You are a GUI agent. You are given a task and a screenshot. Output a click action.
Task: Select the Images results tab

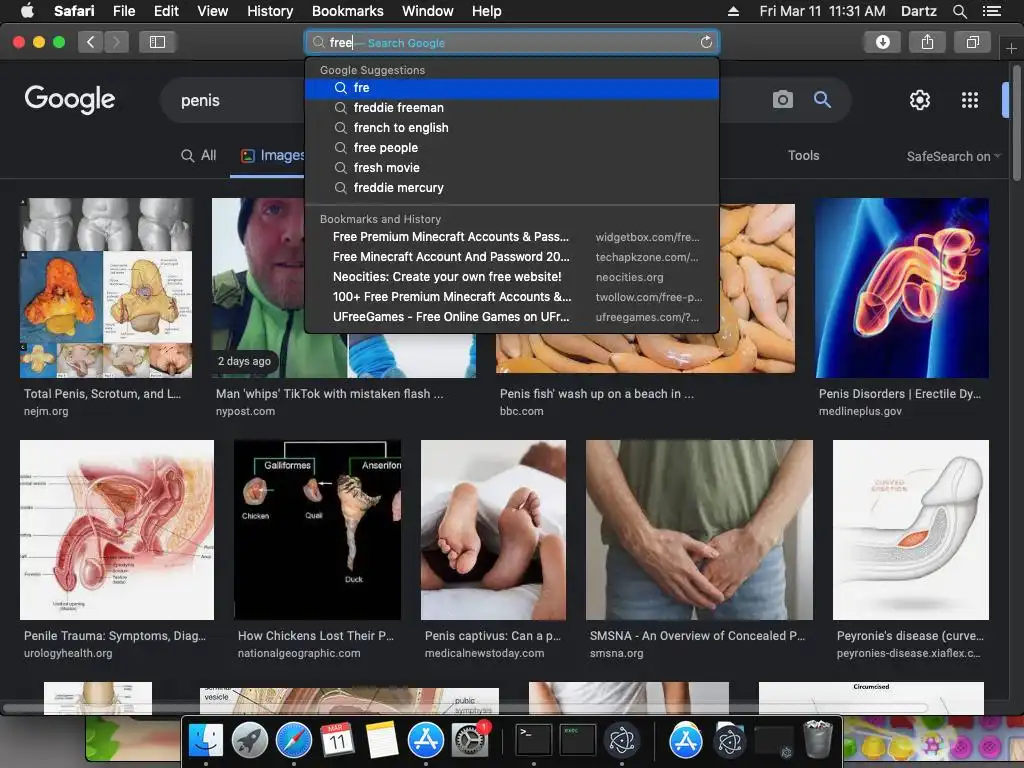click(272, 155)
